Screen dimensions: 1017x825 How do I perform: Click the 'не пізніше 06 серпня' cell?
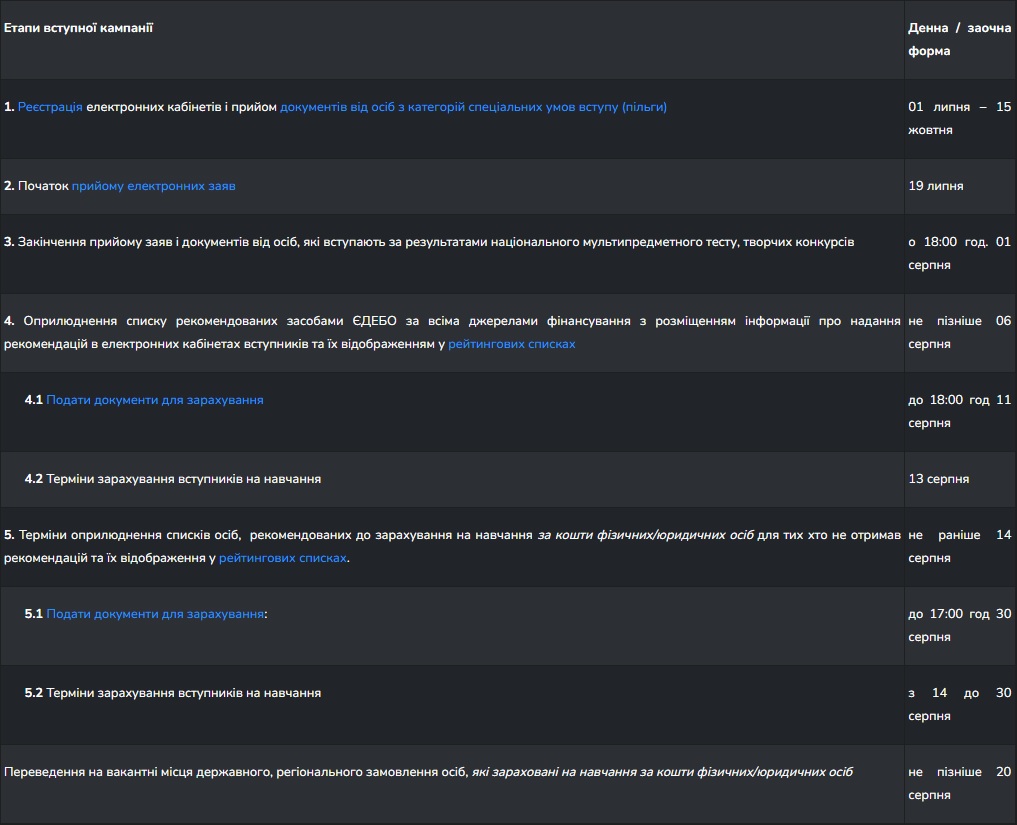pos(959,333)
